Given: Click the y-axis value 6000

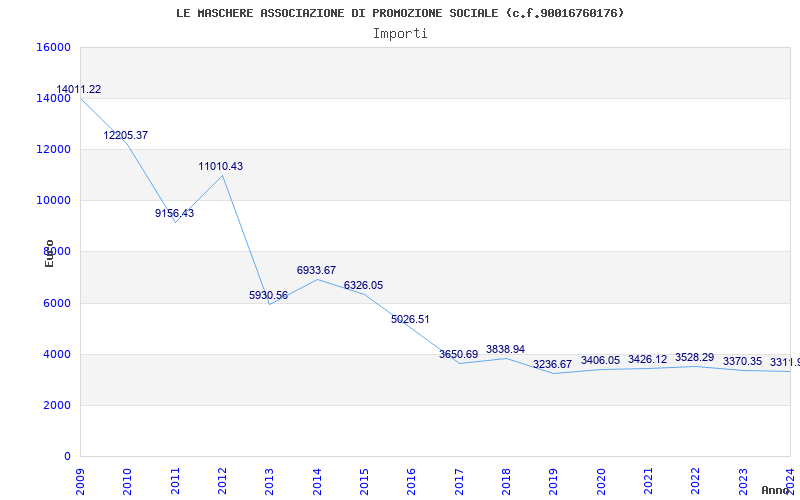Looking at the screenshot, I should pyautogui.click(x=57, y=303).
